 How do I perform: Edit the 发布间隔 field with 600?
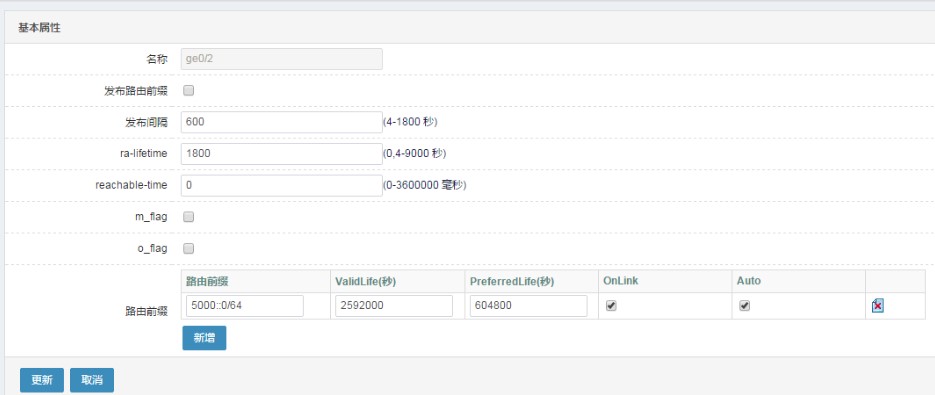pos(281,122)
